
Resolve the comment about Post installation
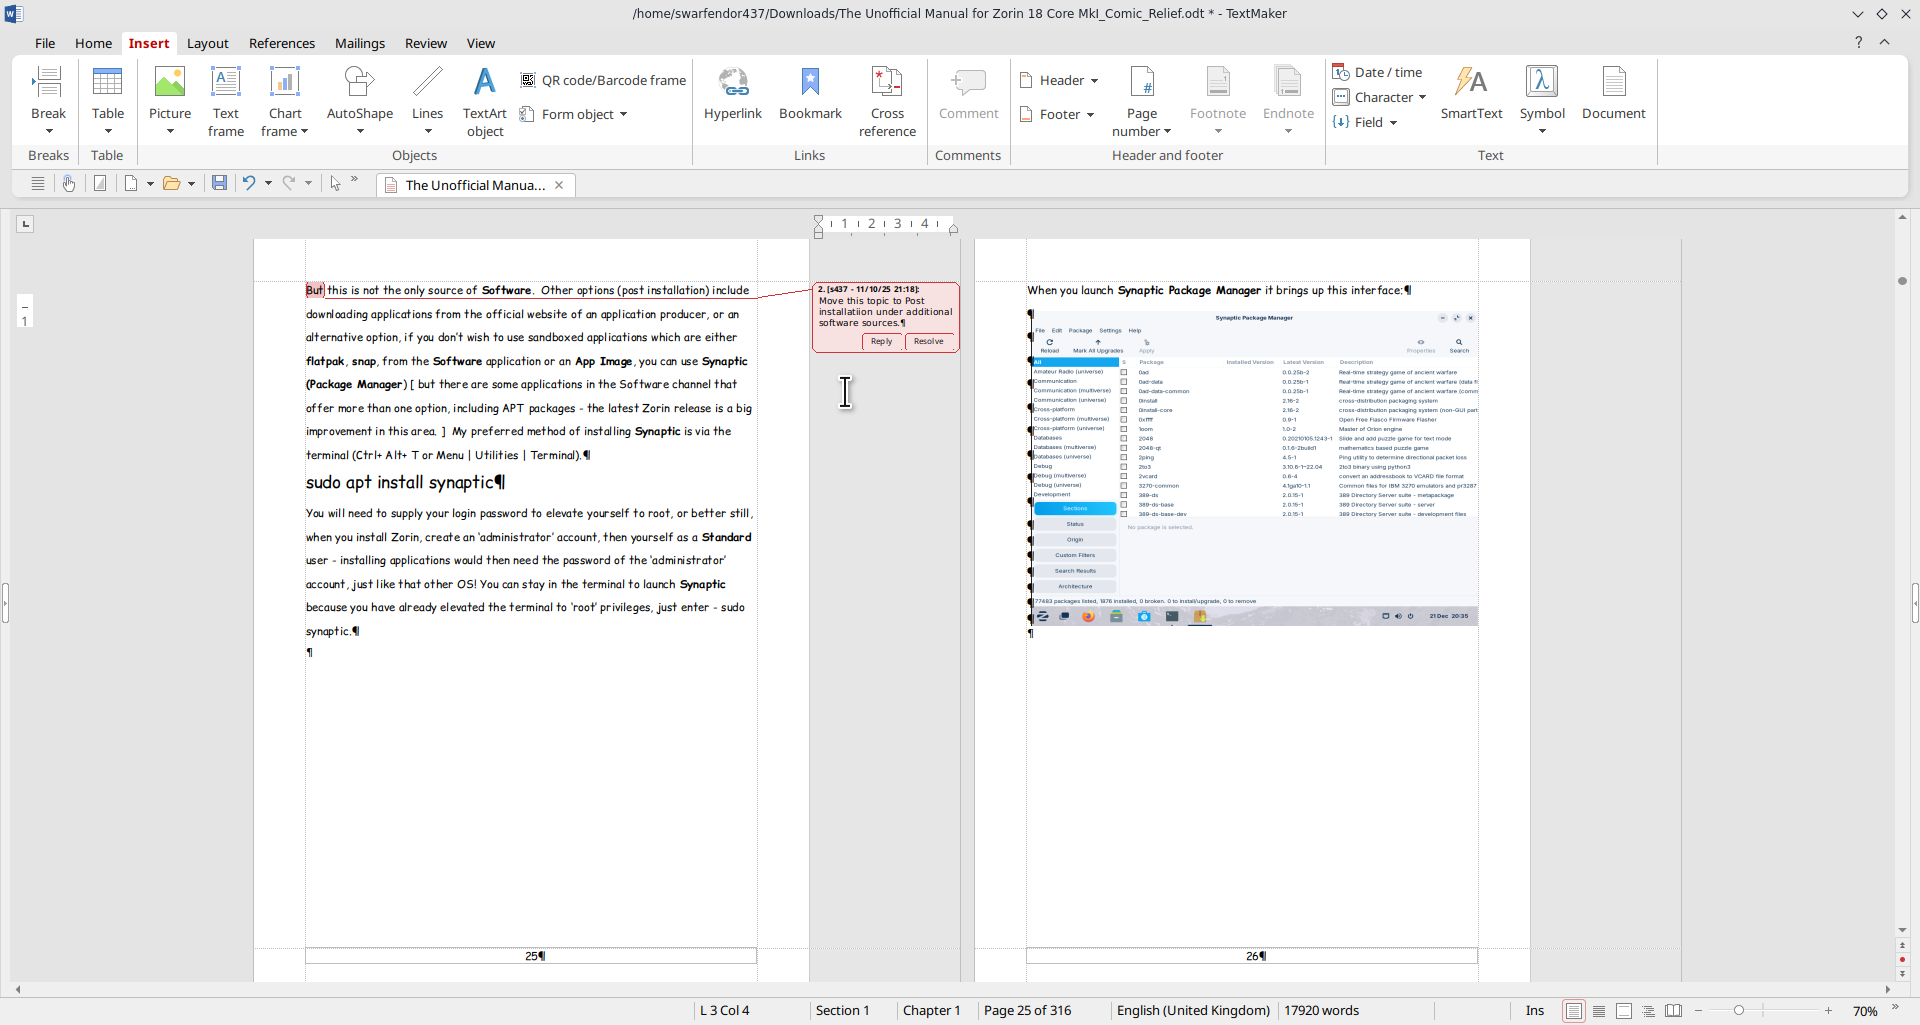pos(928,342)
